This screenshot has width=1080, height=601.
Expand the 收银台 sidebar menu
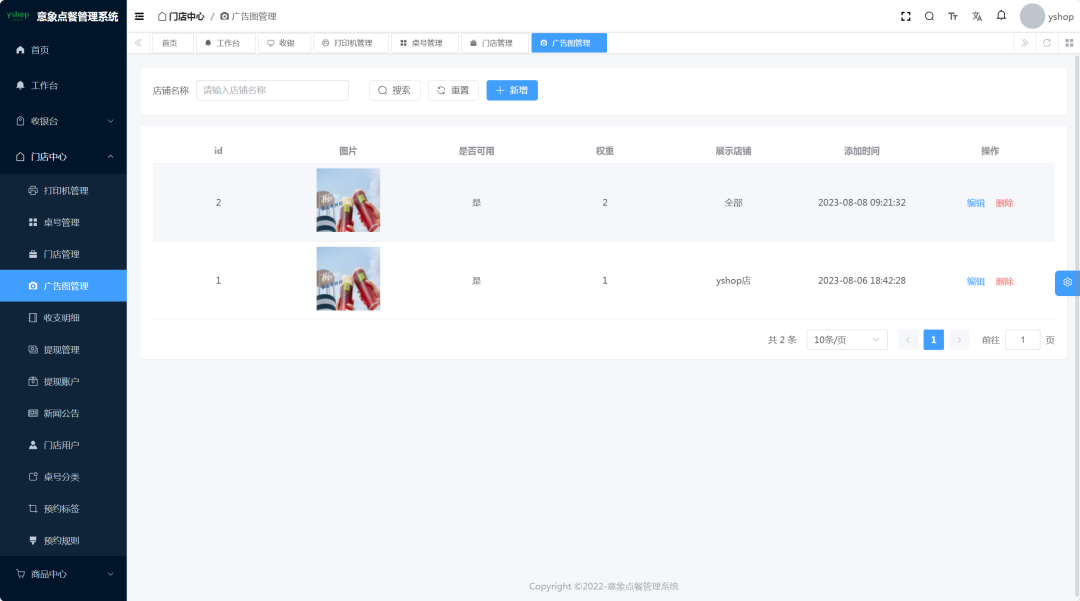click(63, 121)
